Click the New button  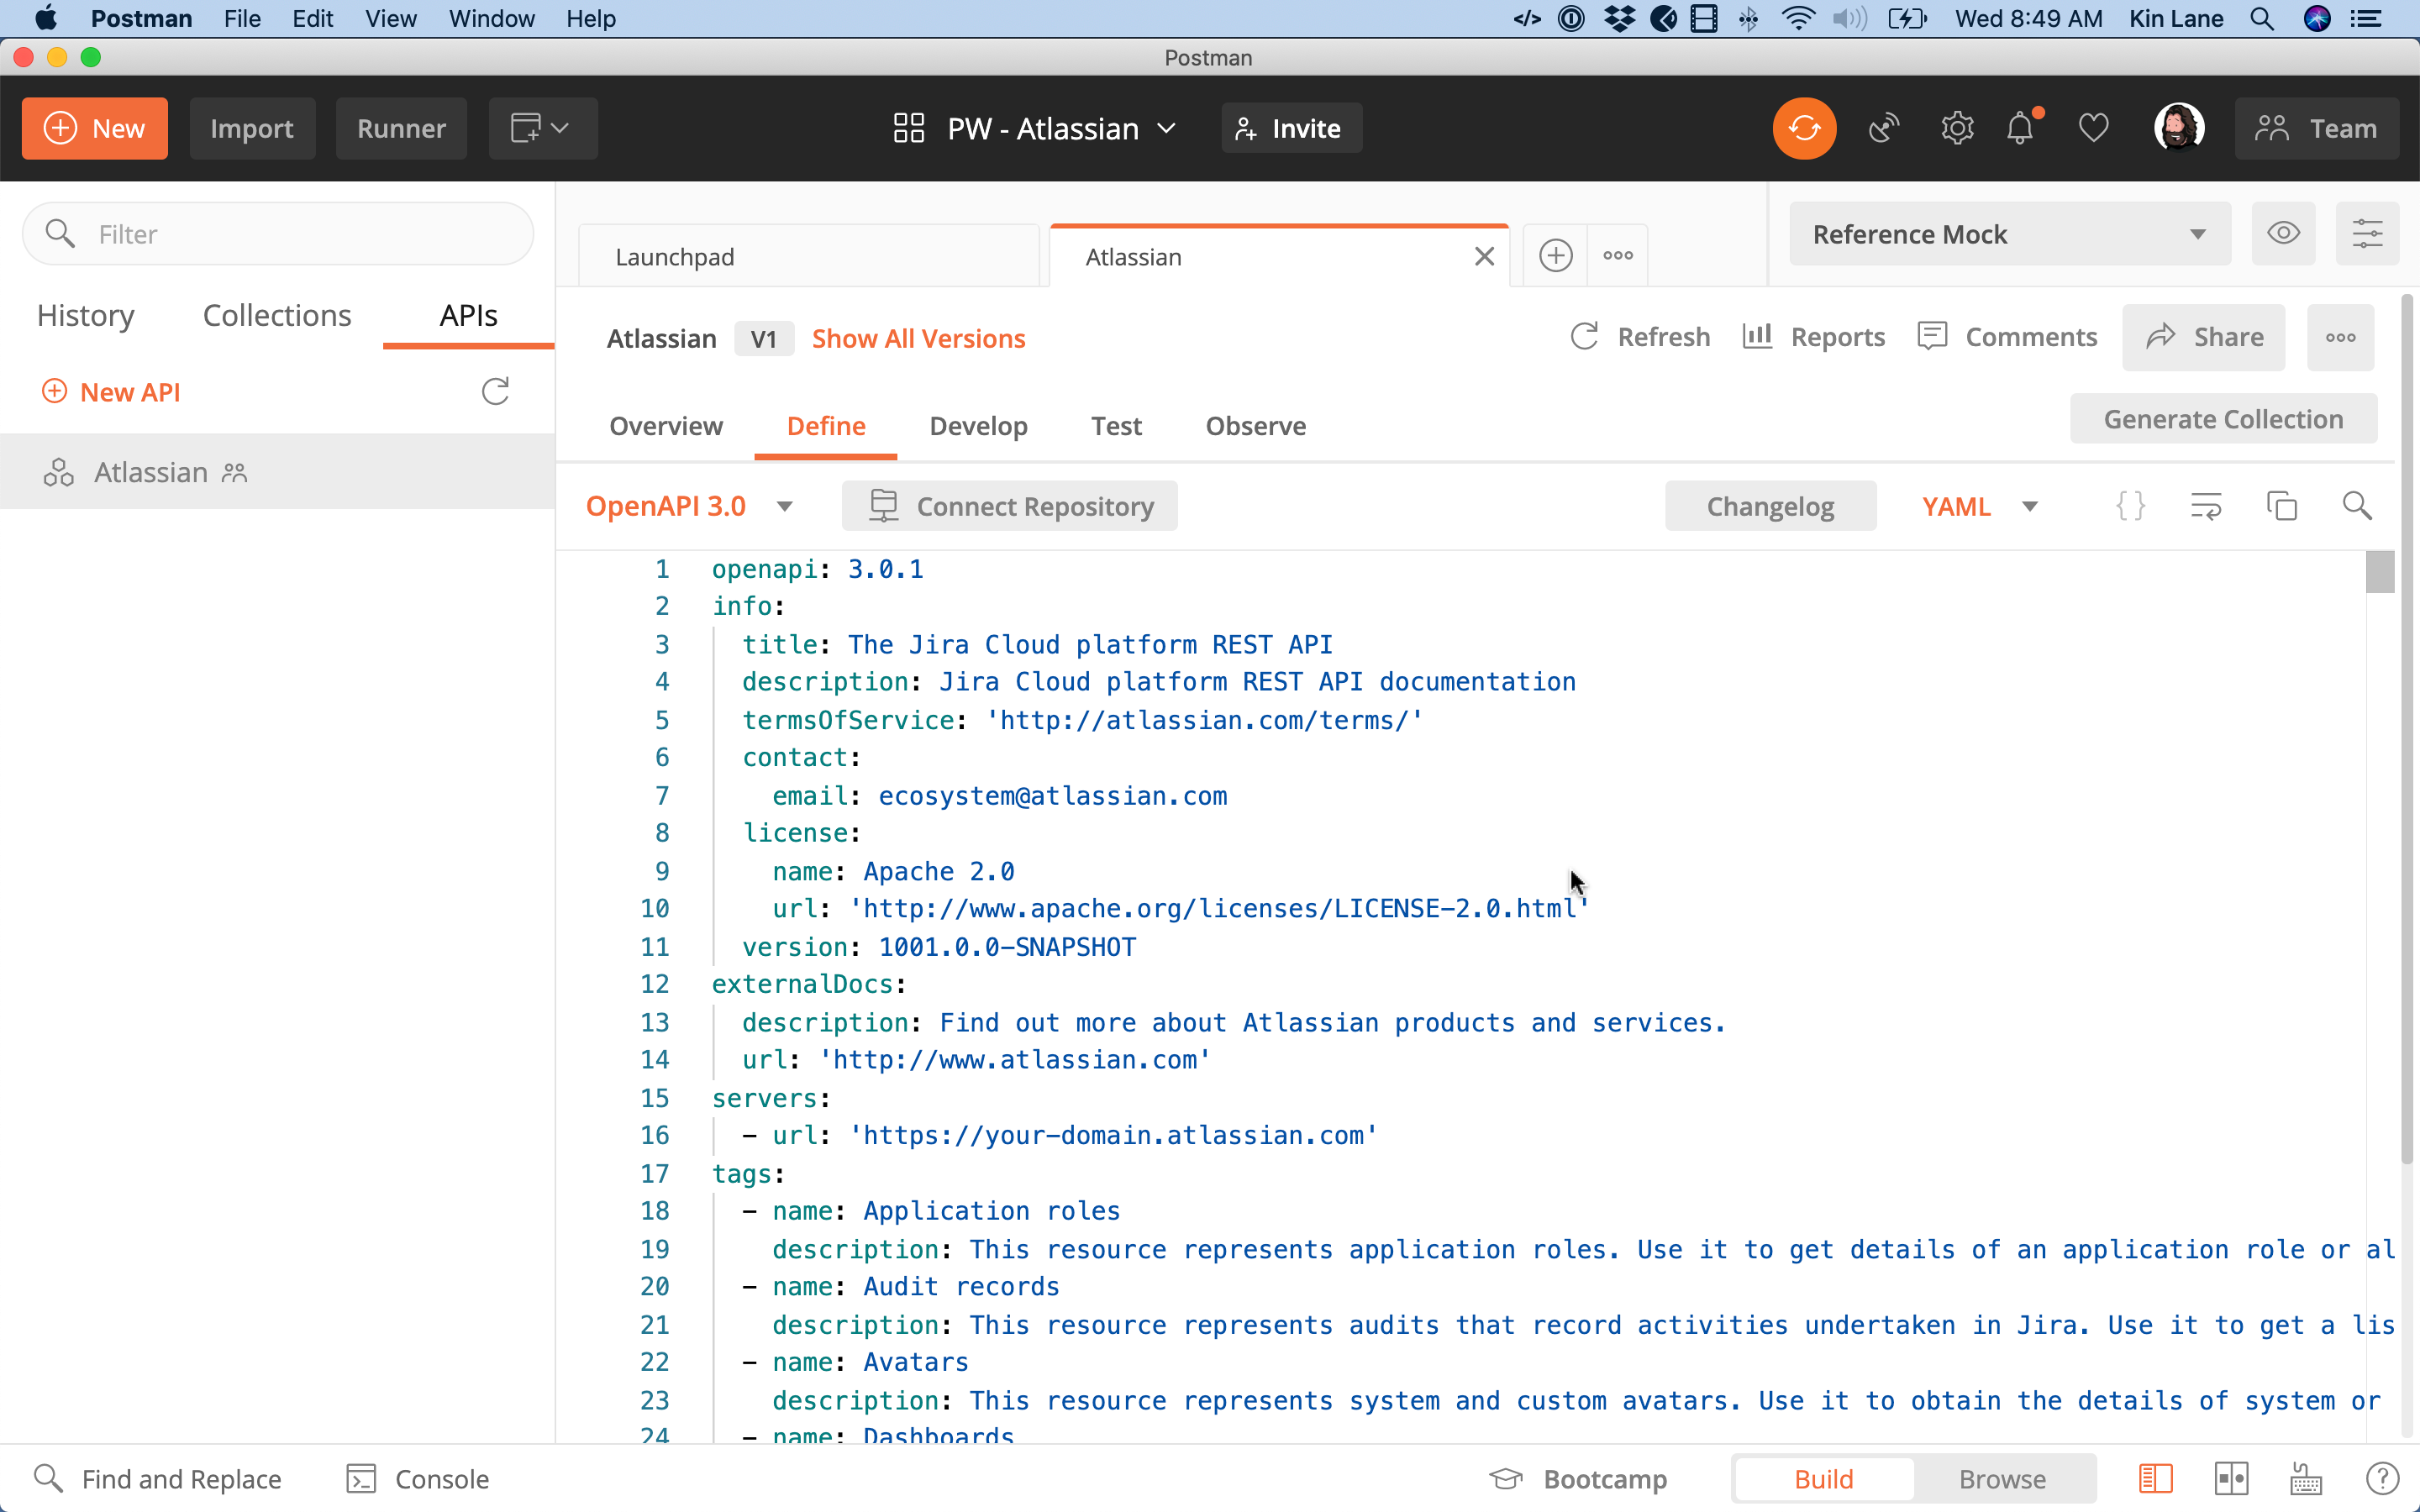95,128
